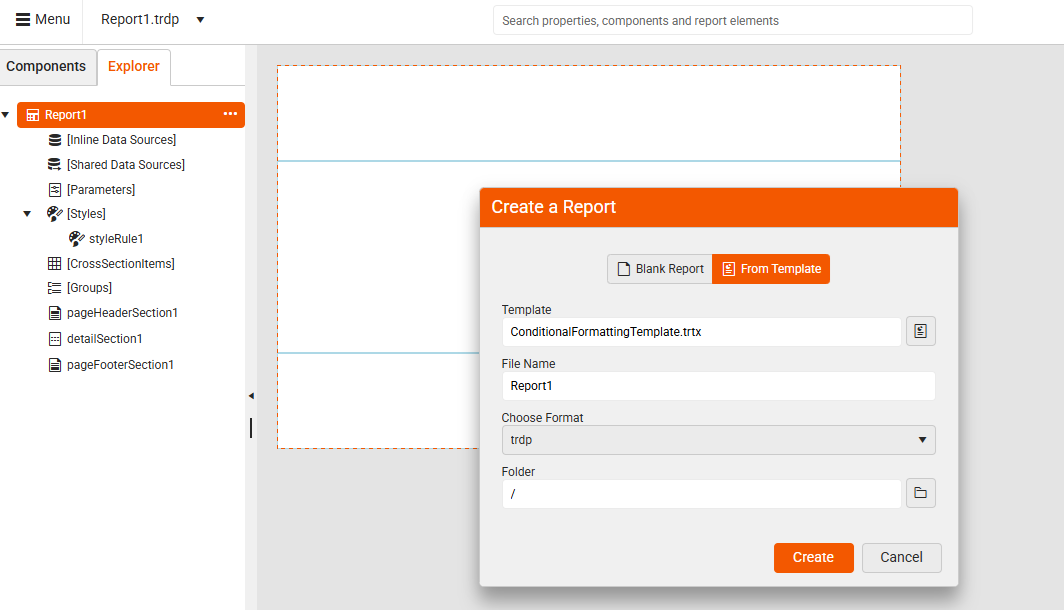Cancel the report creation dialog
The height and width of the screenshot is (610, 1064).
coord(901,557)
